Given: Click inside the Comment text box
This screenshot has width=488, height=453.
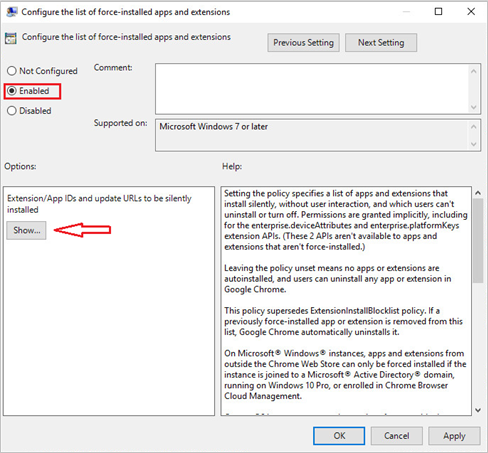Looking at the screenshot, I should point(311,89).
